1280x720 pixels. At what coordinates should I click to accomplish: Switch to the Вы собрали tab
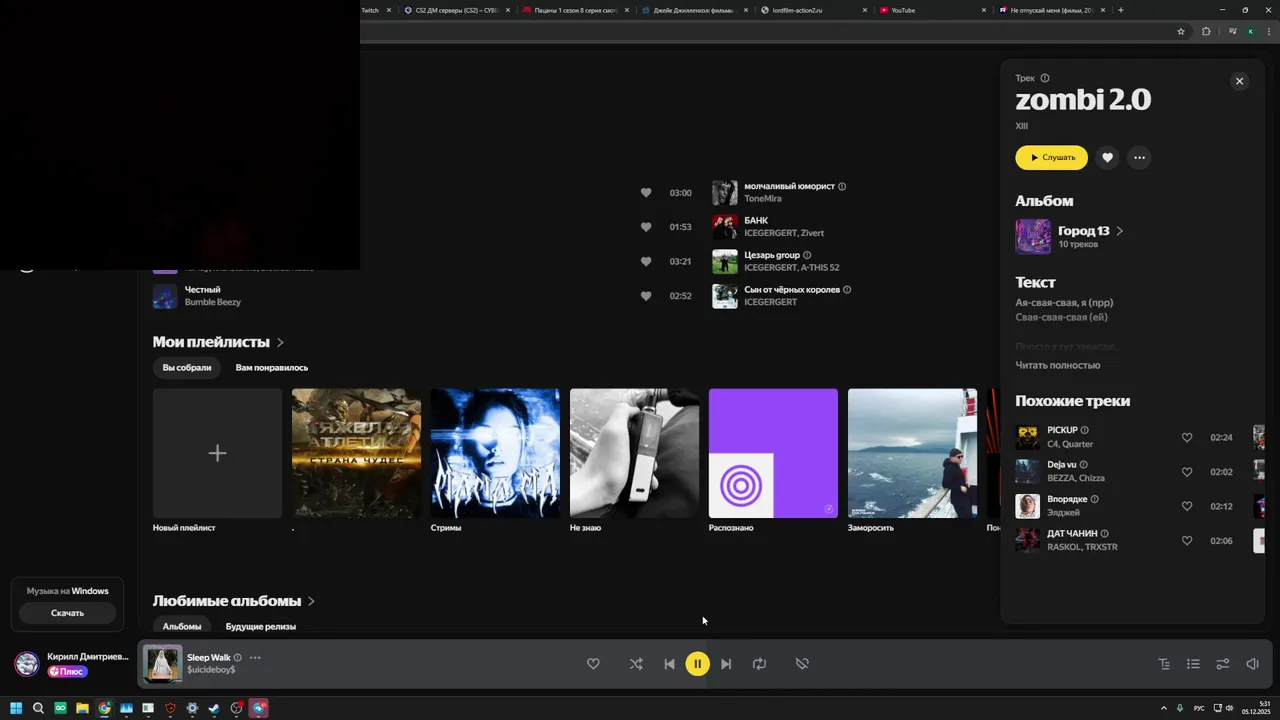coord(187,367)
